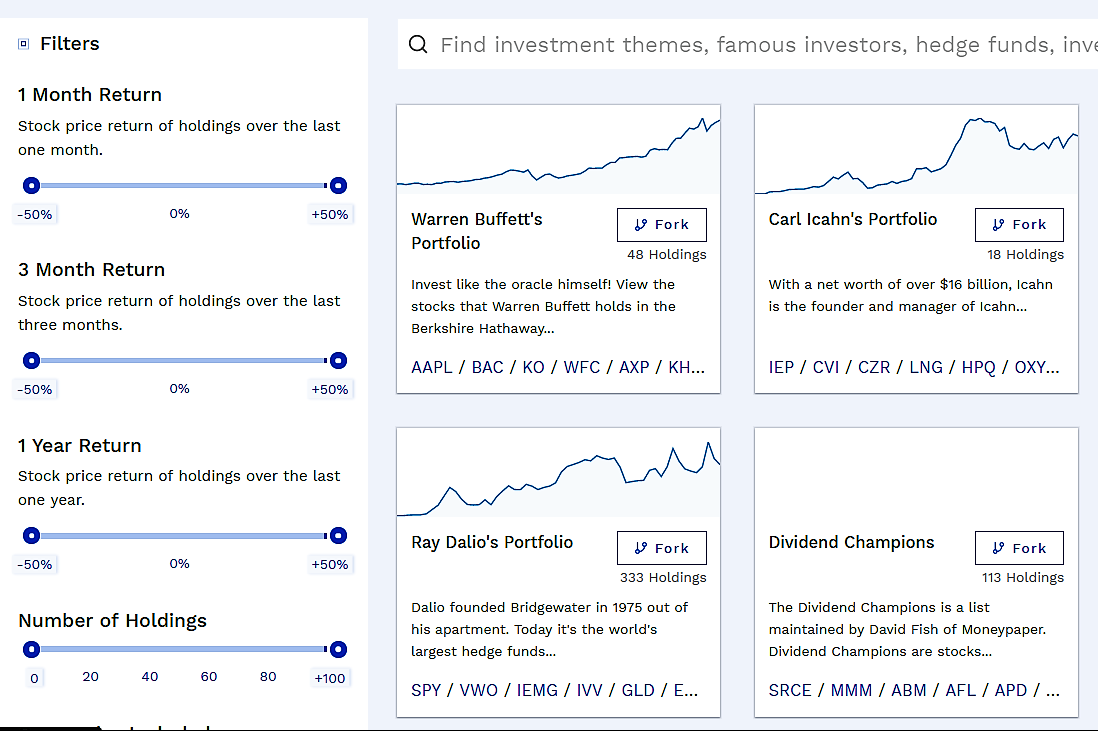This screenshot has height=731, width=1098.
Task: Click Buffett's description mentioning Berkshire Hathaway
Action: 543,306
